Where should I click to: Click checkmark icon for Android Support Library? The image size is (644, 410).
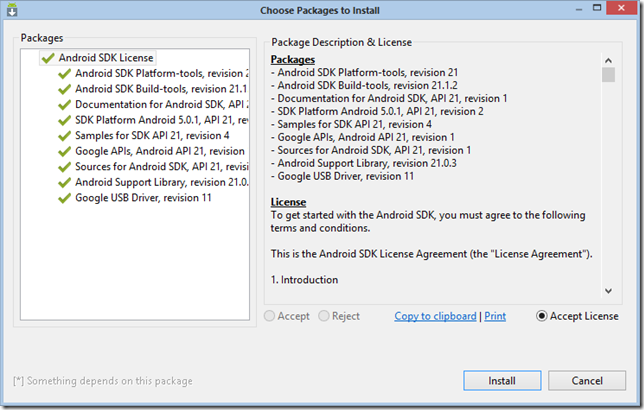pyautogui.click(x=64, y=183)
